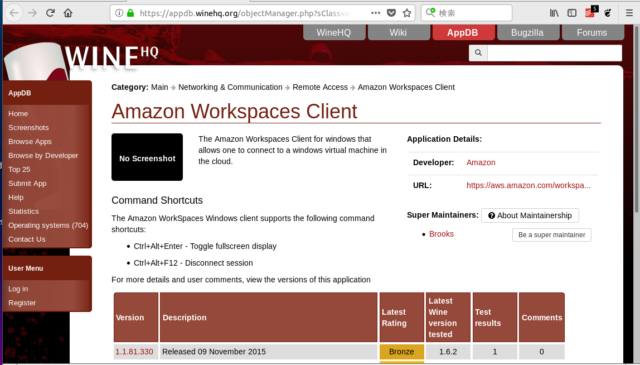Open the Firefox hamburger menu

tap(629, 13)
